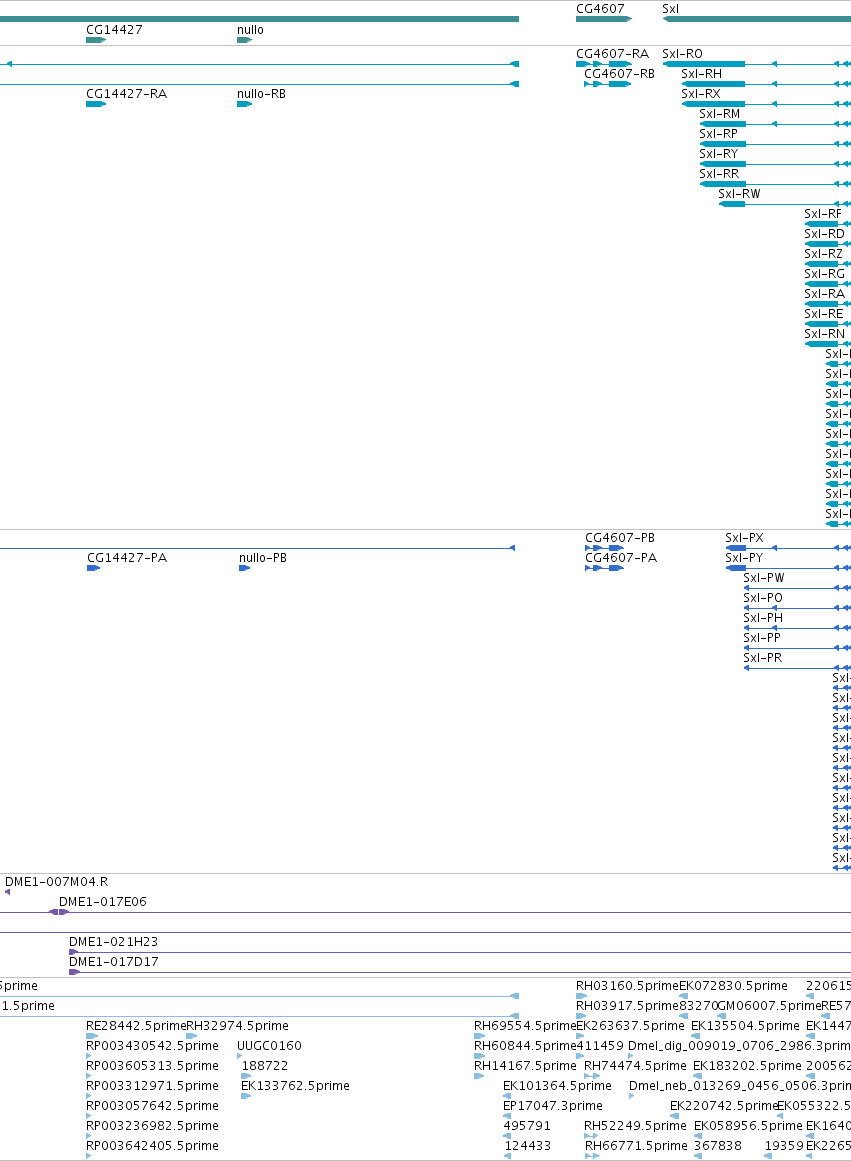Click the 367838 EST label

[x=718, y=1146]
